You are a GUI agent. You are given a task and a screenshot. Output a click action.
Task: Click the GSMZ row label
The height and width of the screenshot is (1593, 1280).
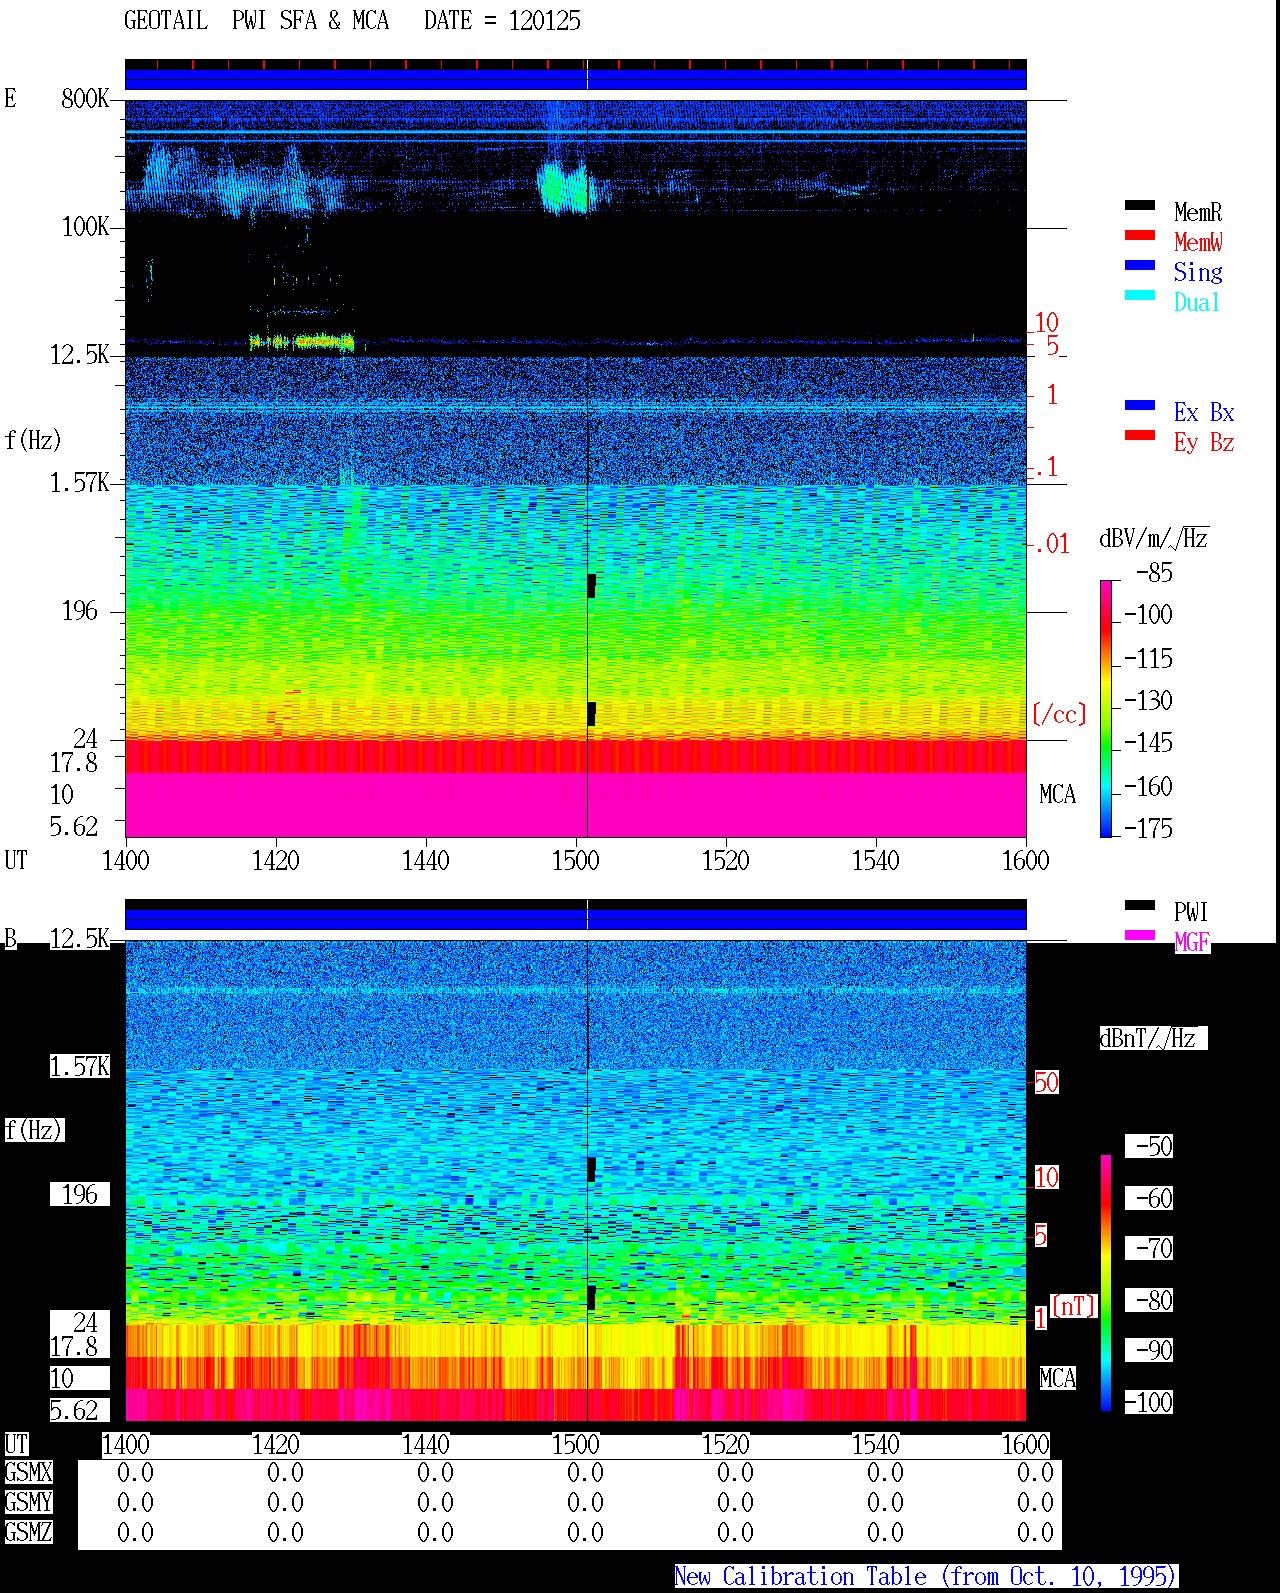click(x=28, y=1532)
